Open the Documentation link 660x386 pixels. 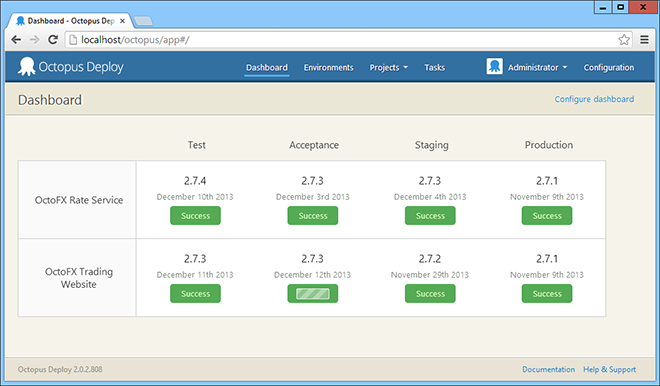(548, 369)
